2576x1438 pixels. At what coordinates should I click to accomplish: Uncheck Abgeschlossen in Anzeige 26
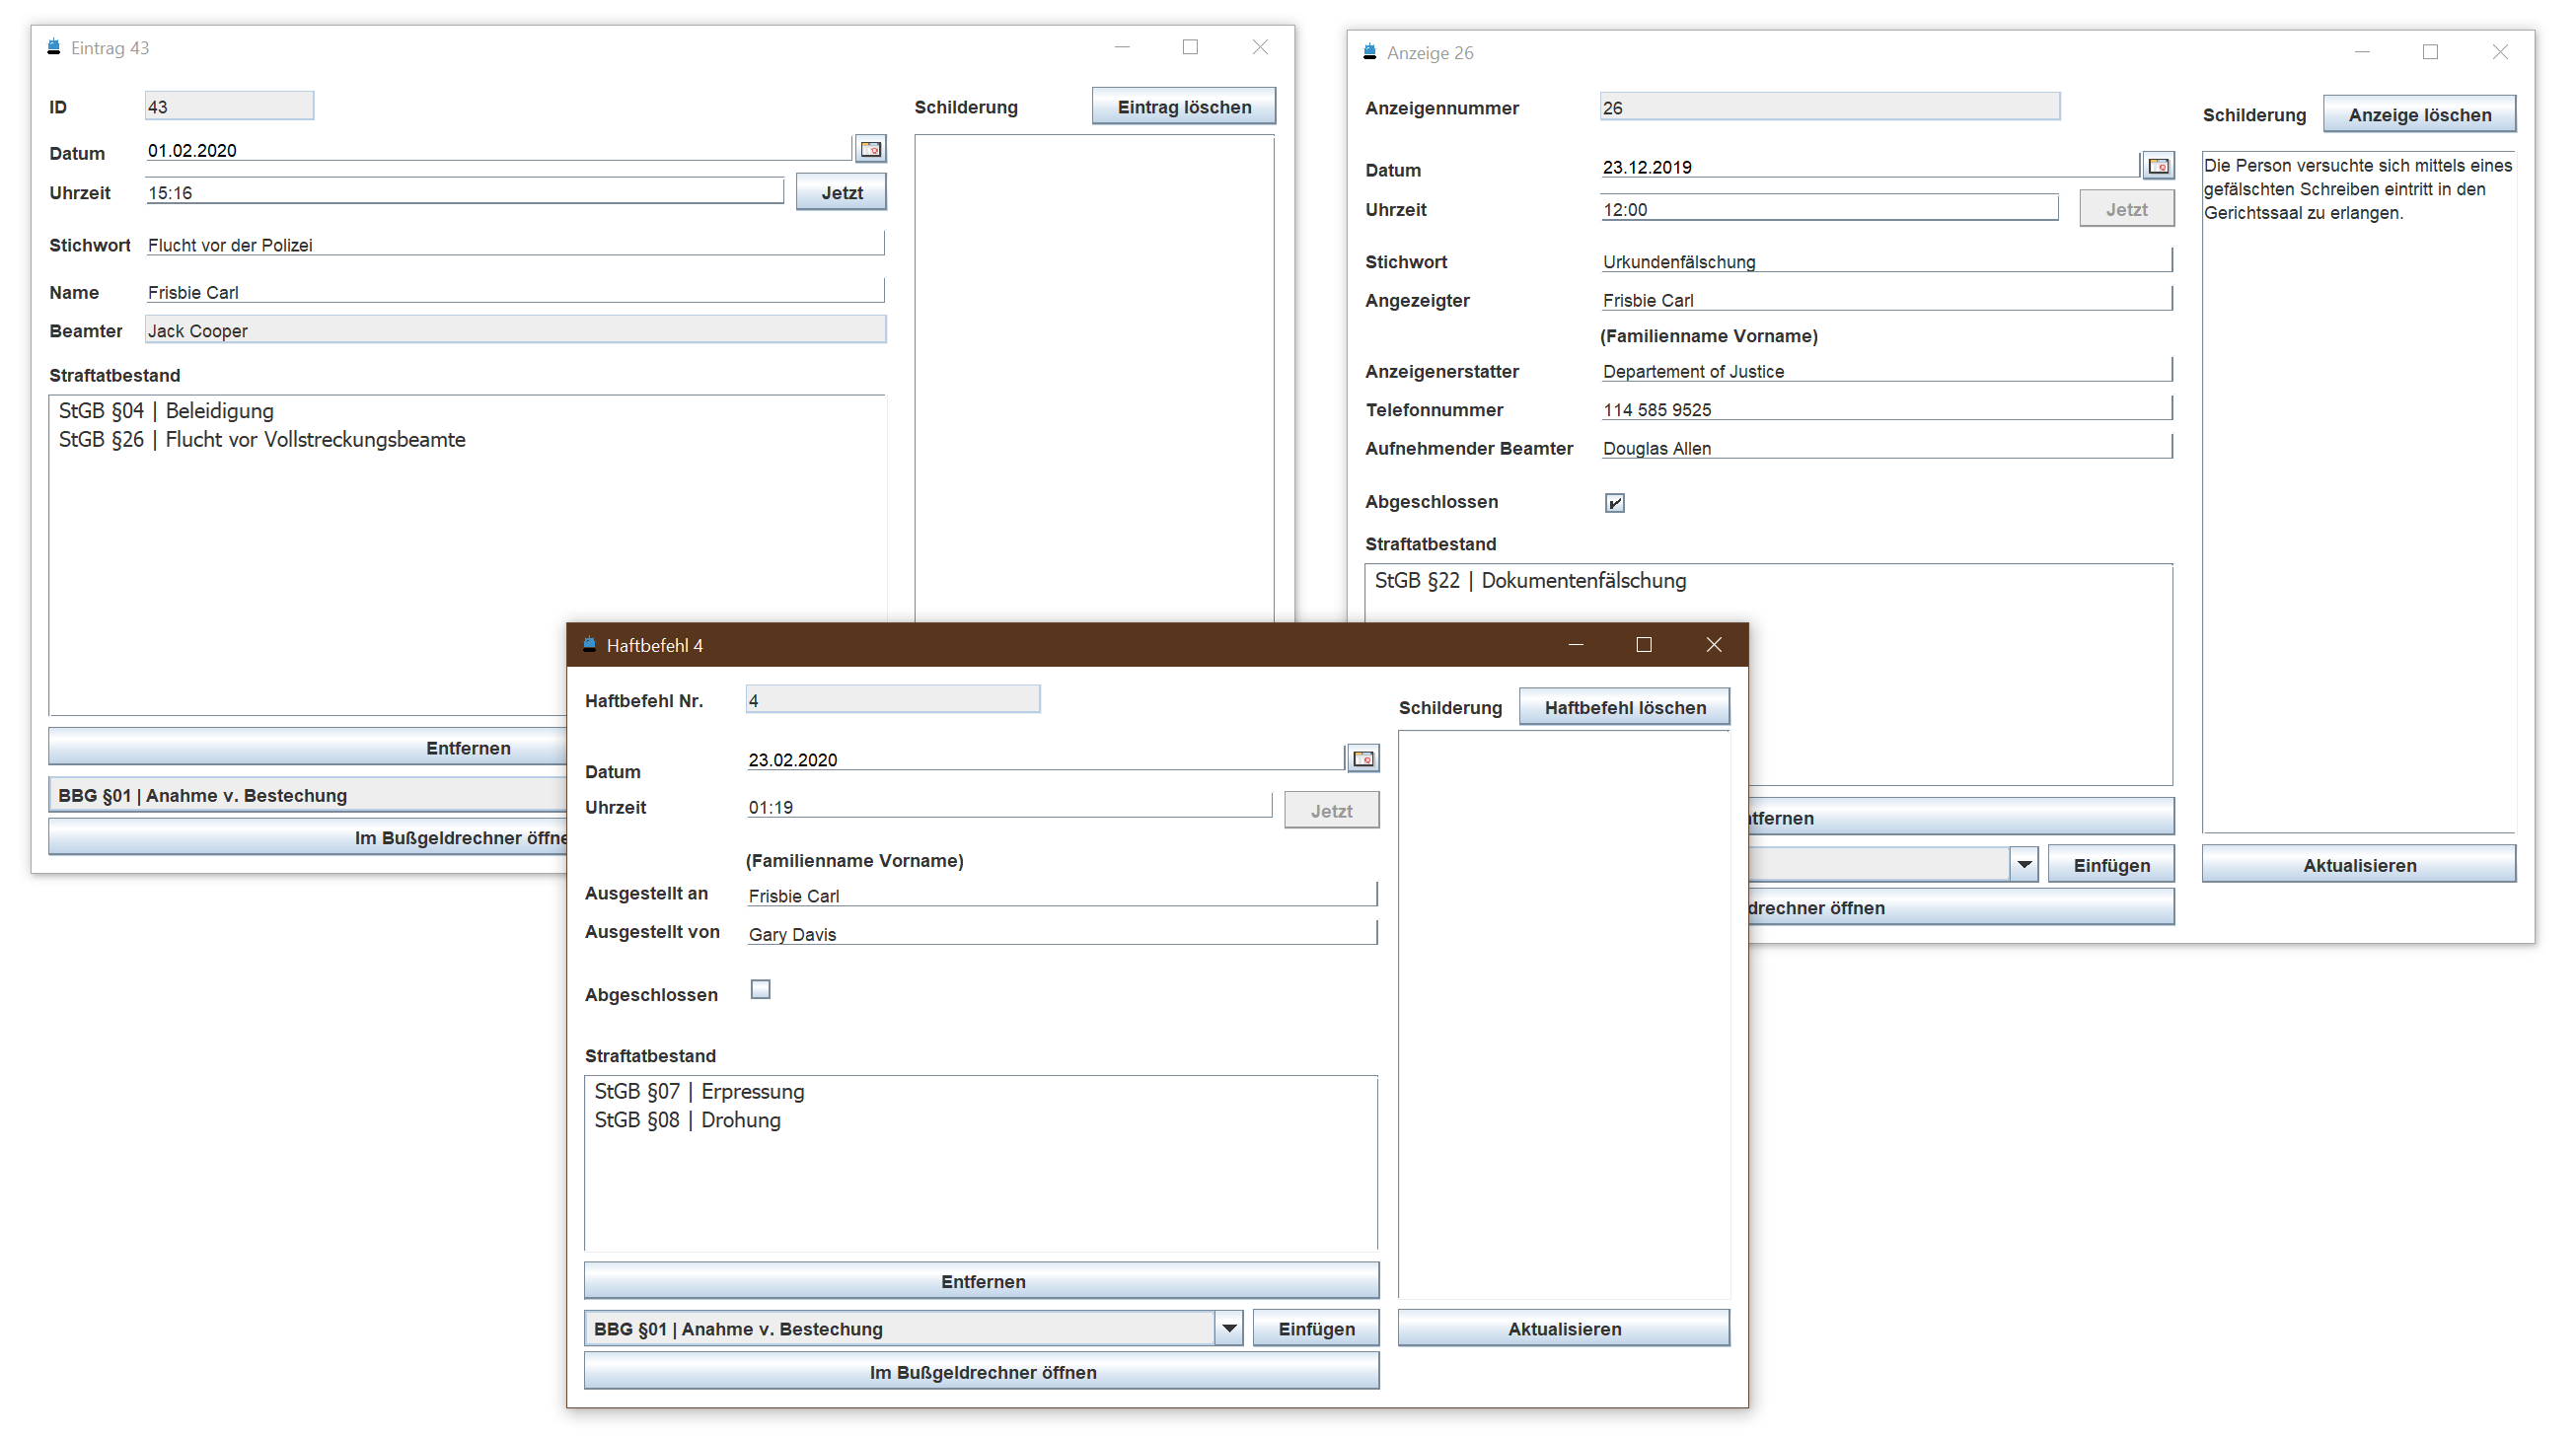click(1614, 503)
